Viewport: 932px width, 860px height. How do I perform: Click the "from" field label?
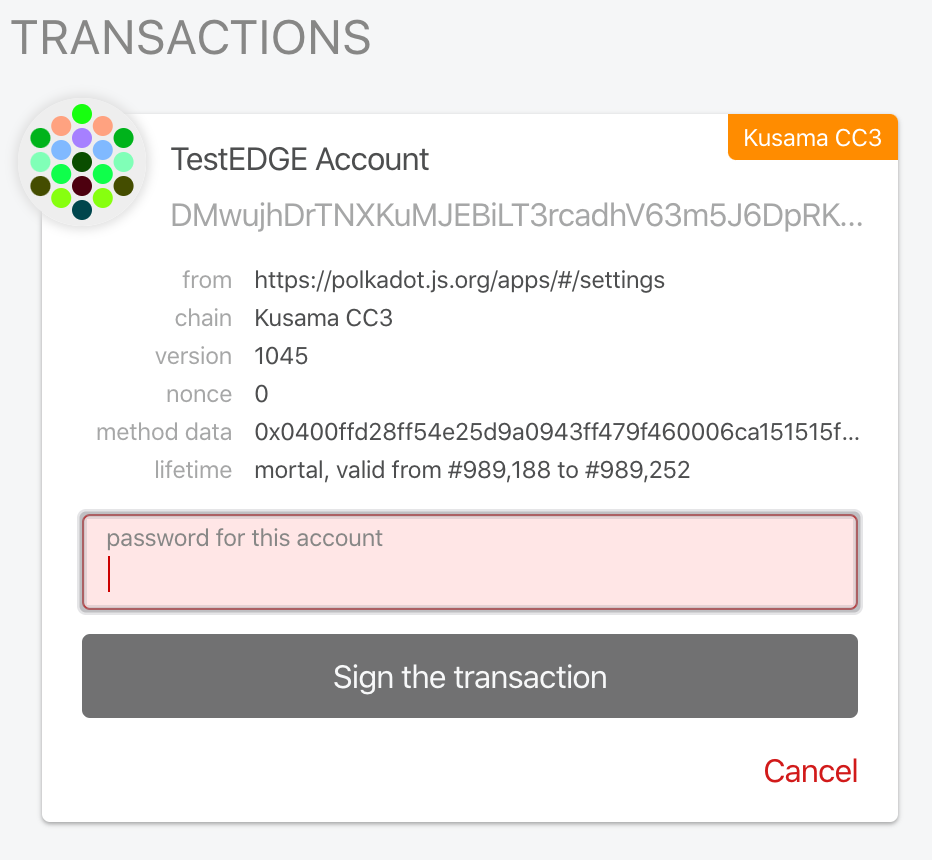point(207,280)
